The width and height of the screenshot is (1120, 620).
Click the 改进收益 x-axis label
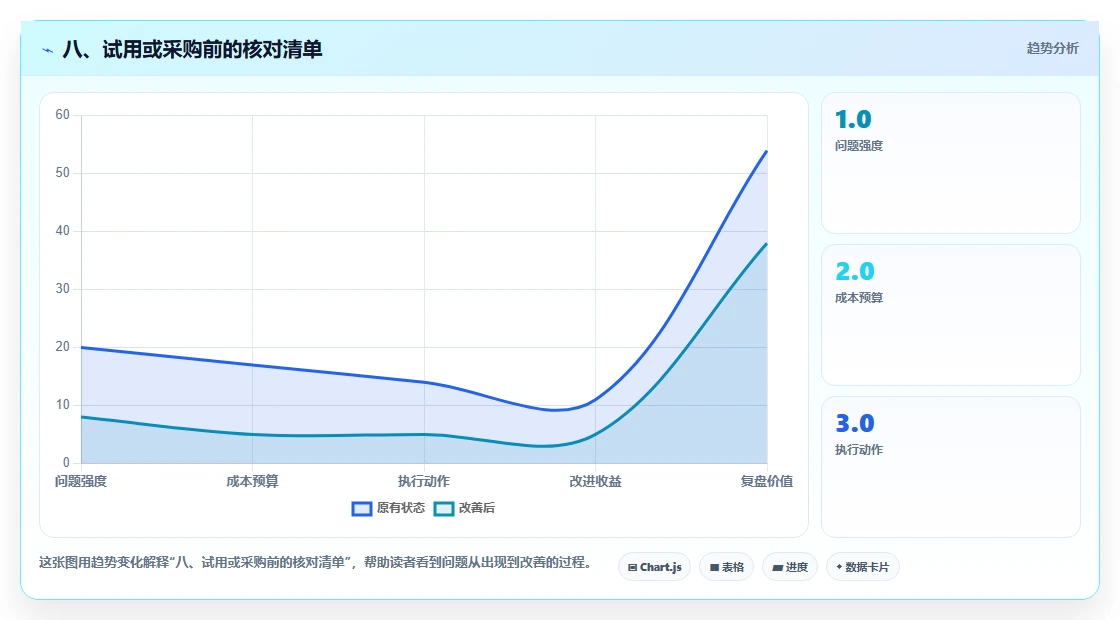click(595, 481)
